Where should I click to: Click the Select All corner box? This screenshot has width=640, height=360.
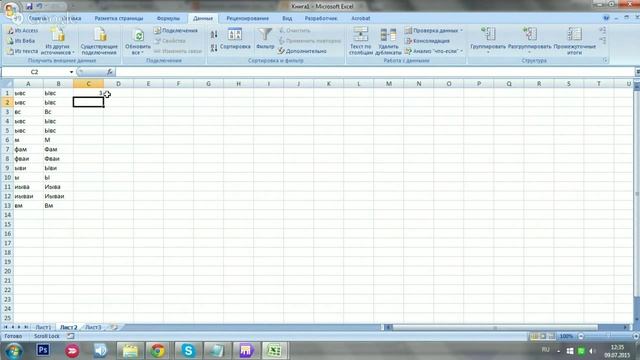7,84
